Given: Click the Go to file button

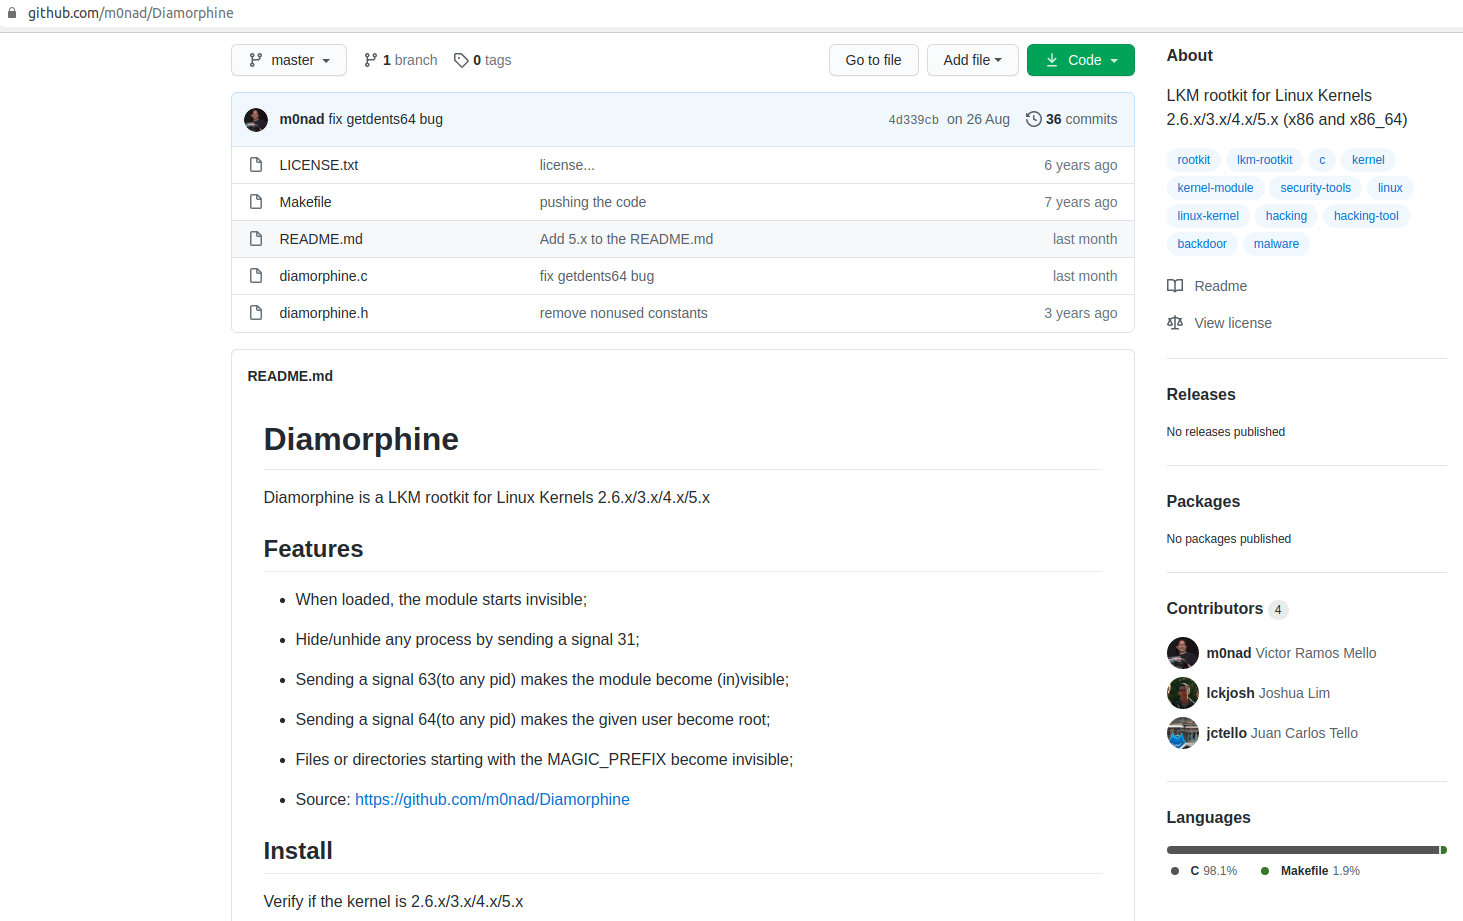Looking at the screenshot, I should coord(874,60).
